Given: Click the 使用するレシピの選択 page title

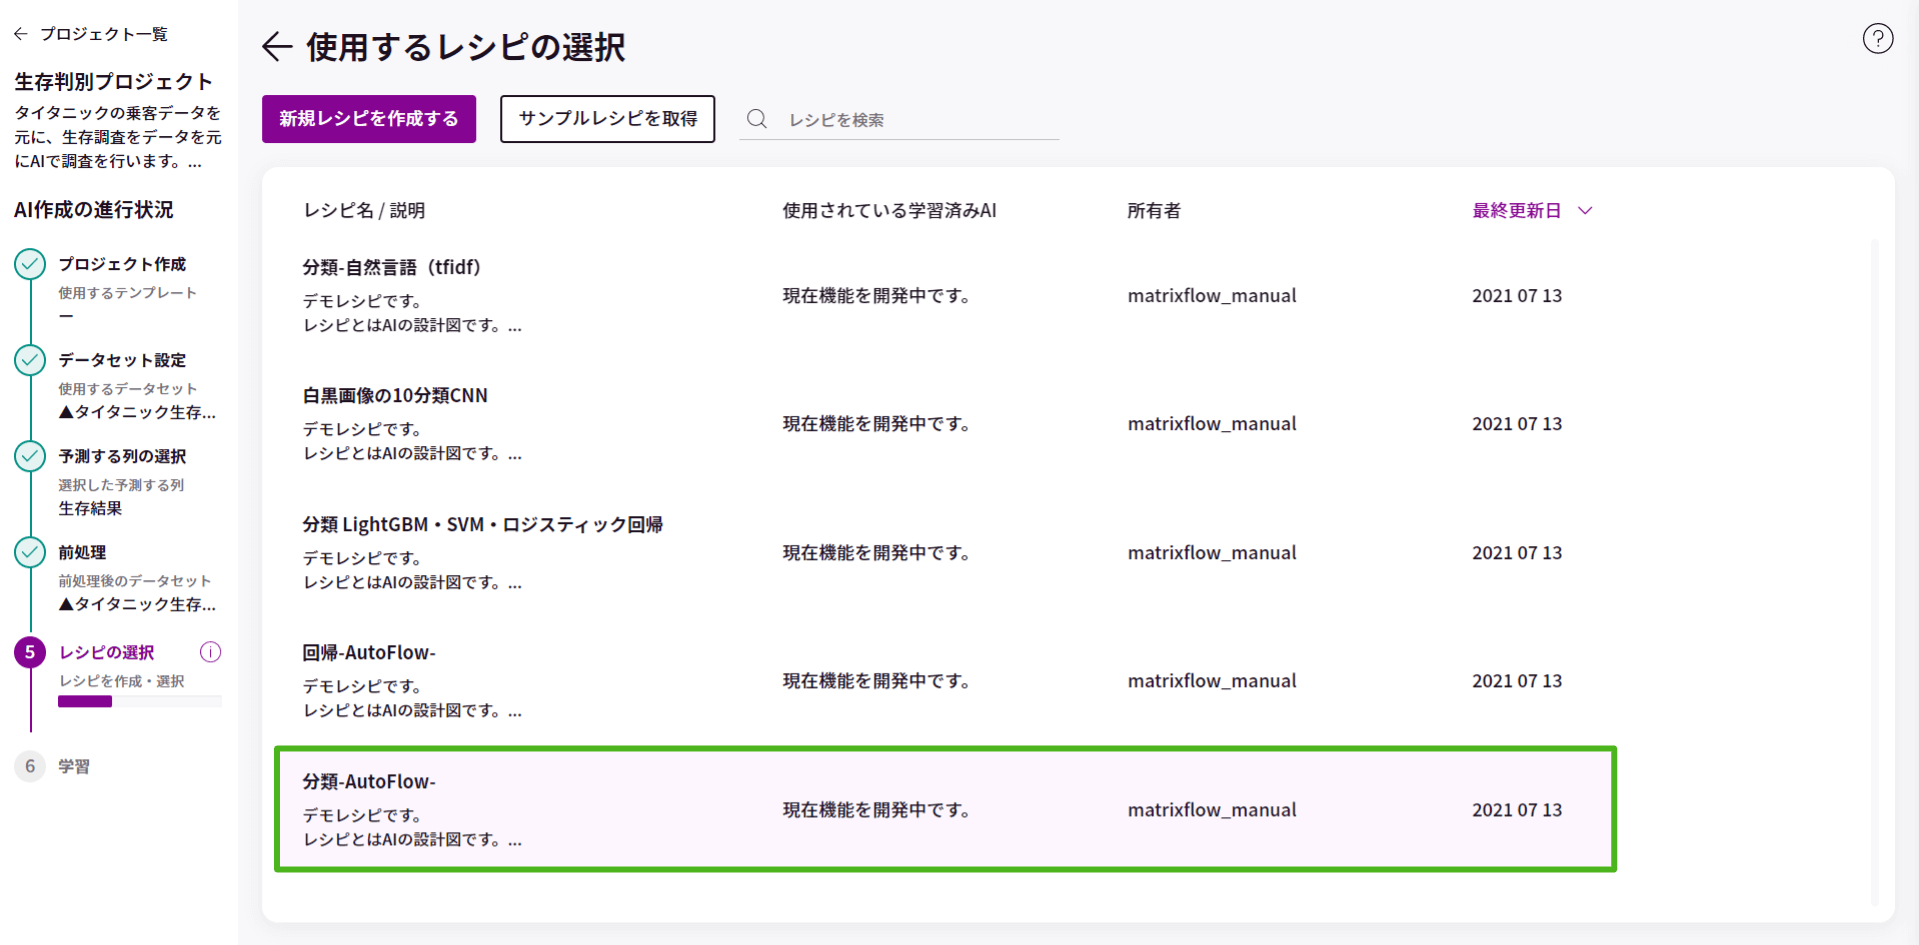Looking at the screenshot, I should click(x=466, y=47).
